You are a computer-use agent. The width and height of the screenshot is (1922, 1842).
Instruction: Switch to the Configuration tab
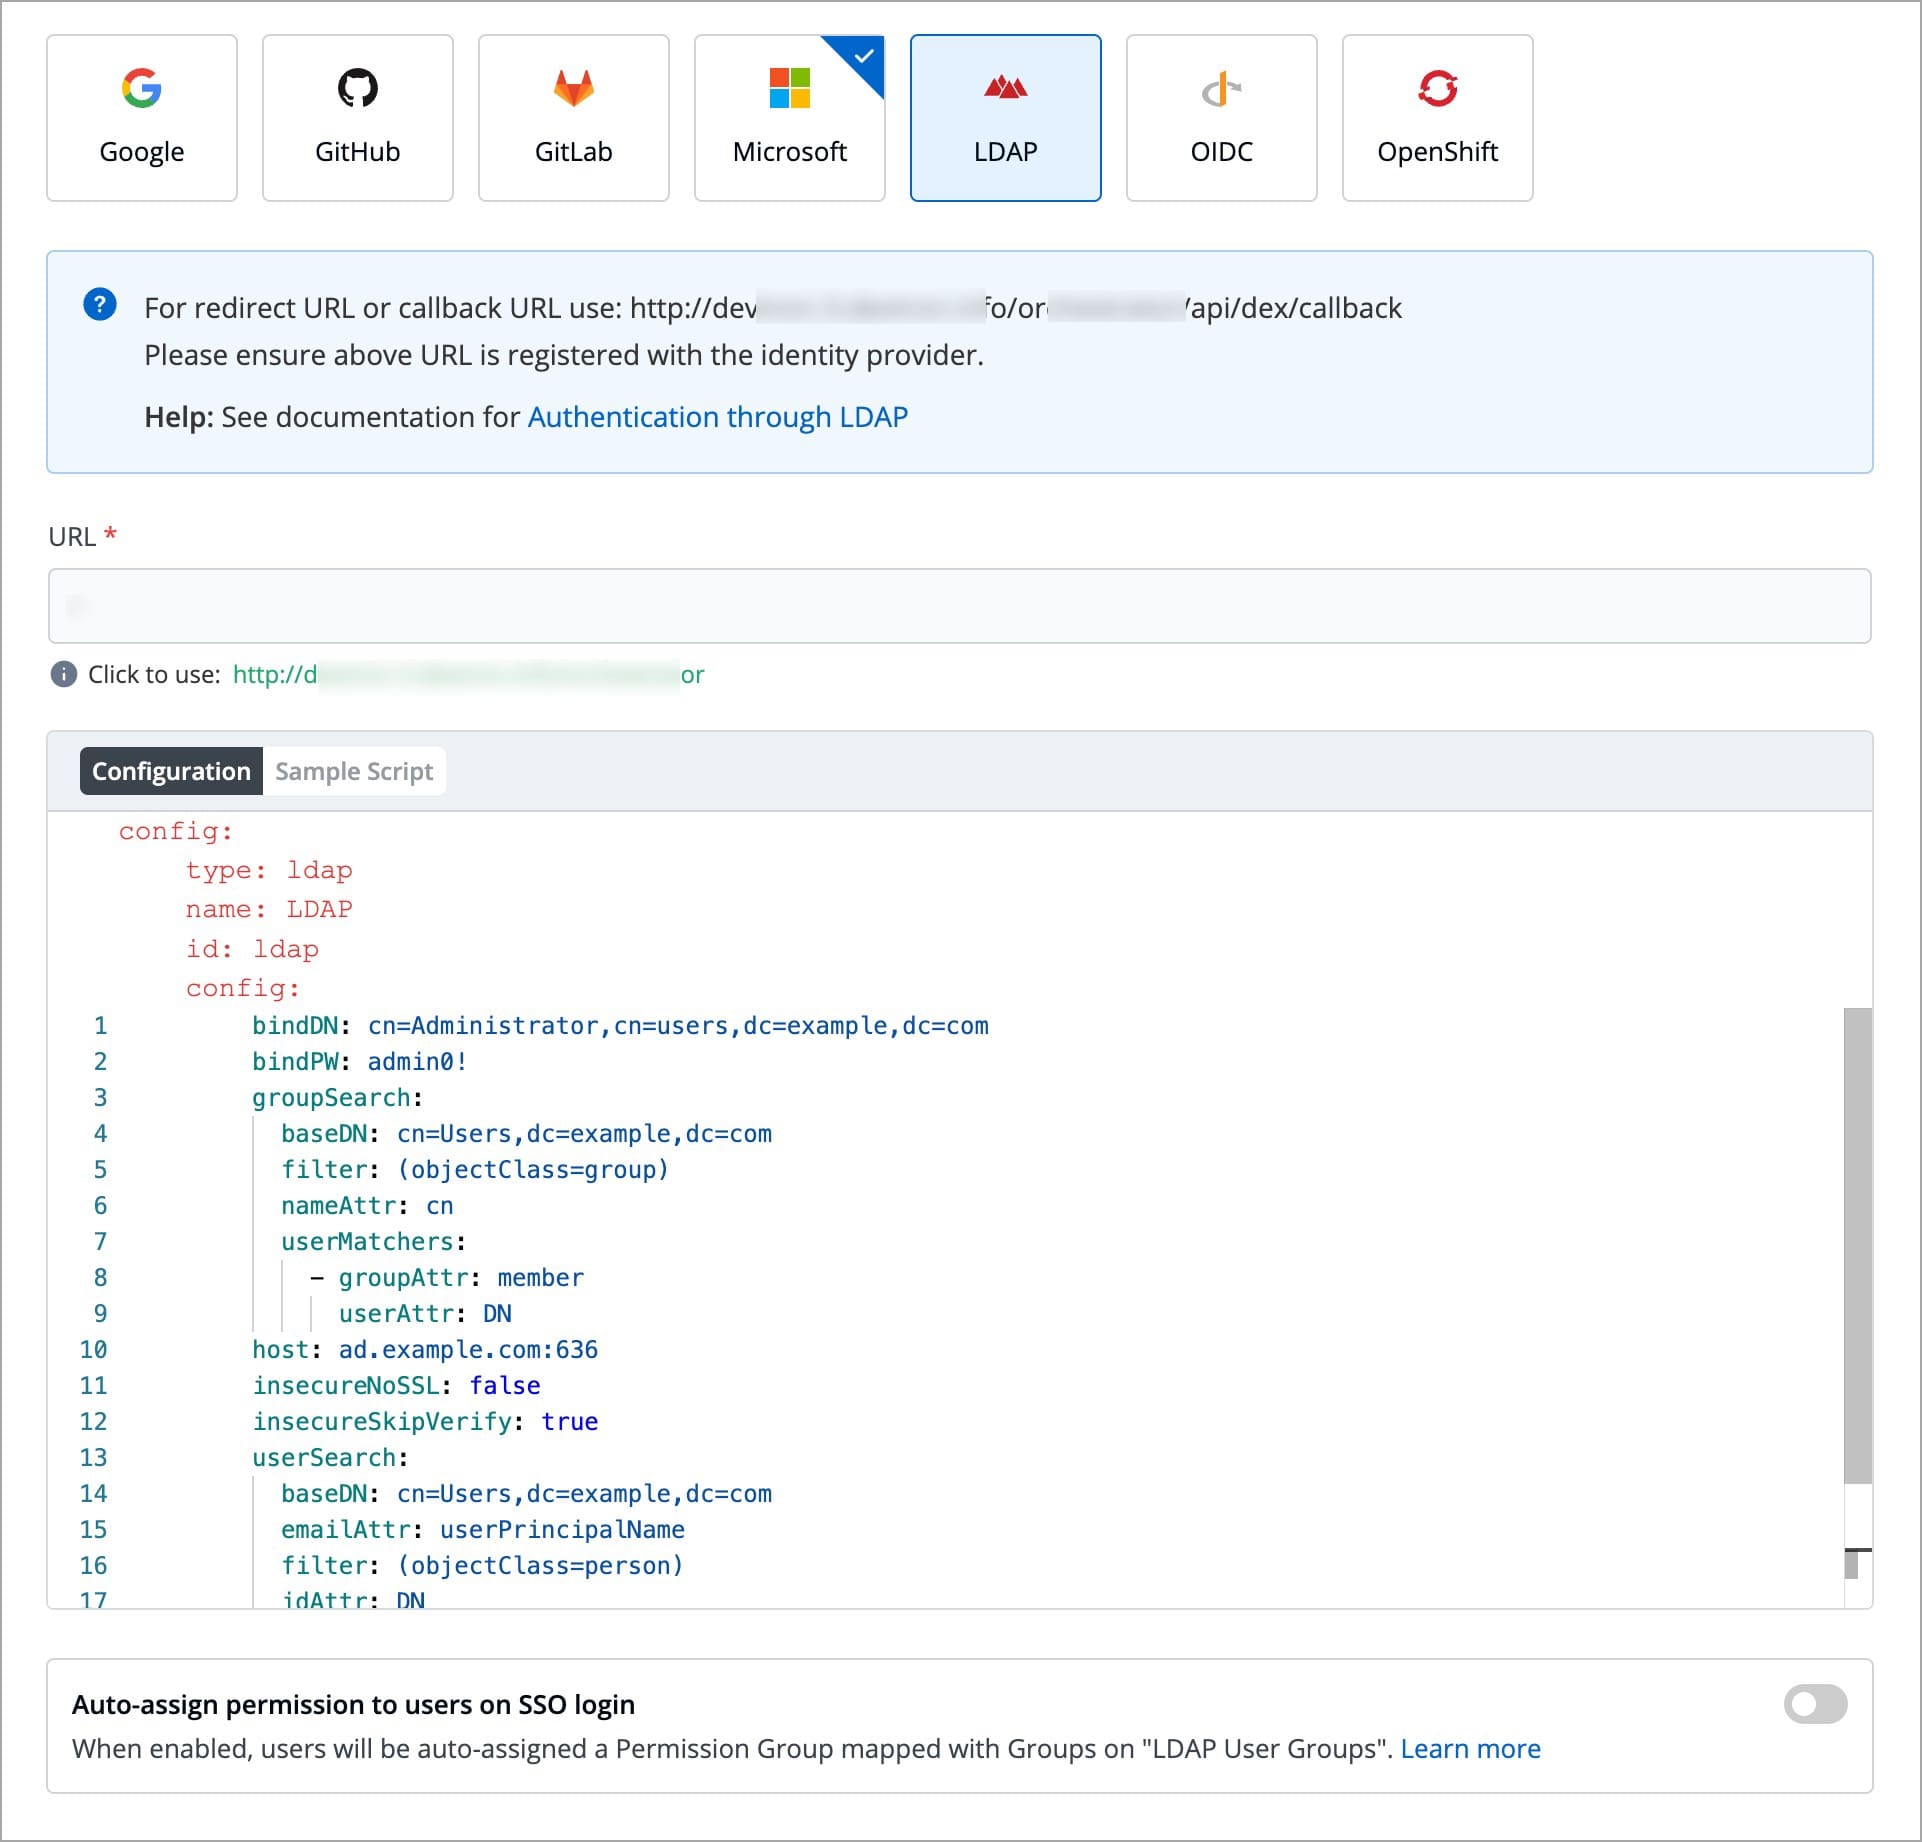click(x=171, y=771)
